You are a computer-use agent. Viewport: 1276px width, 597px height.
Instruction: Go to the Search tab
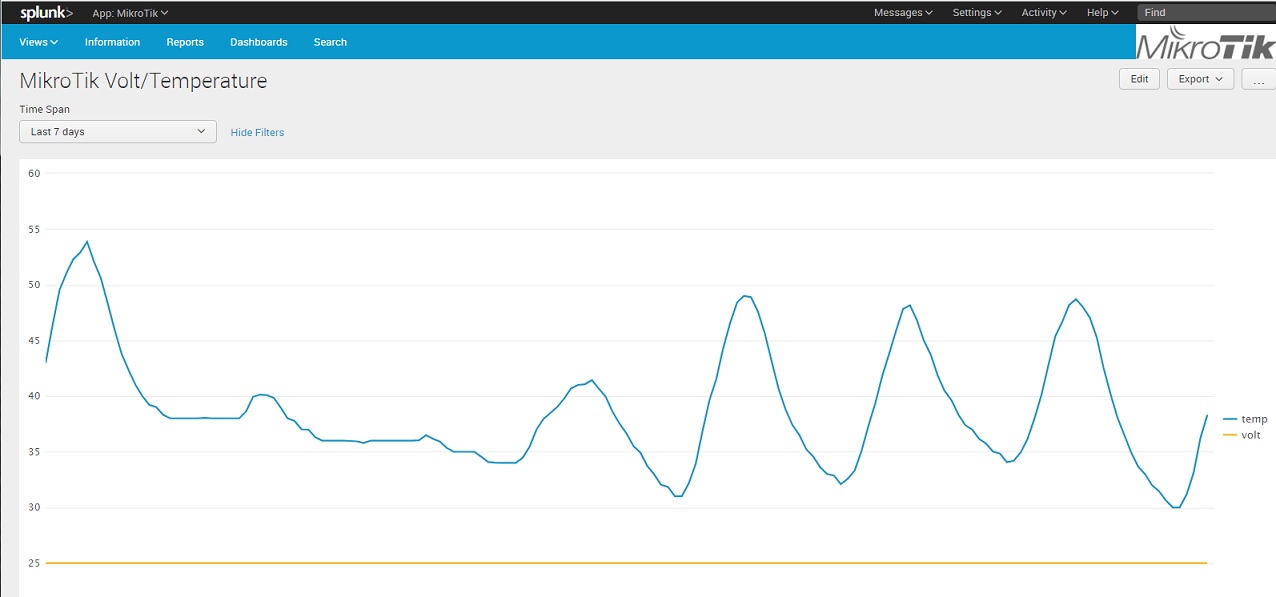(x=330, y=42)
